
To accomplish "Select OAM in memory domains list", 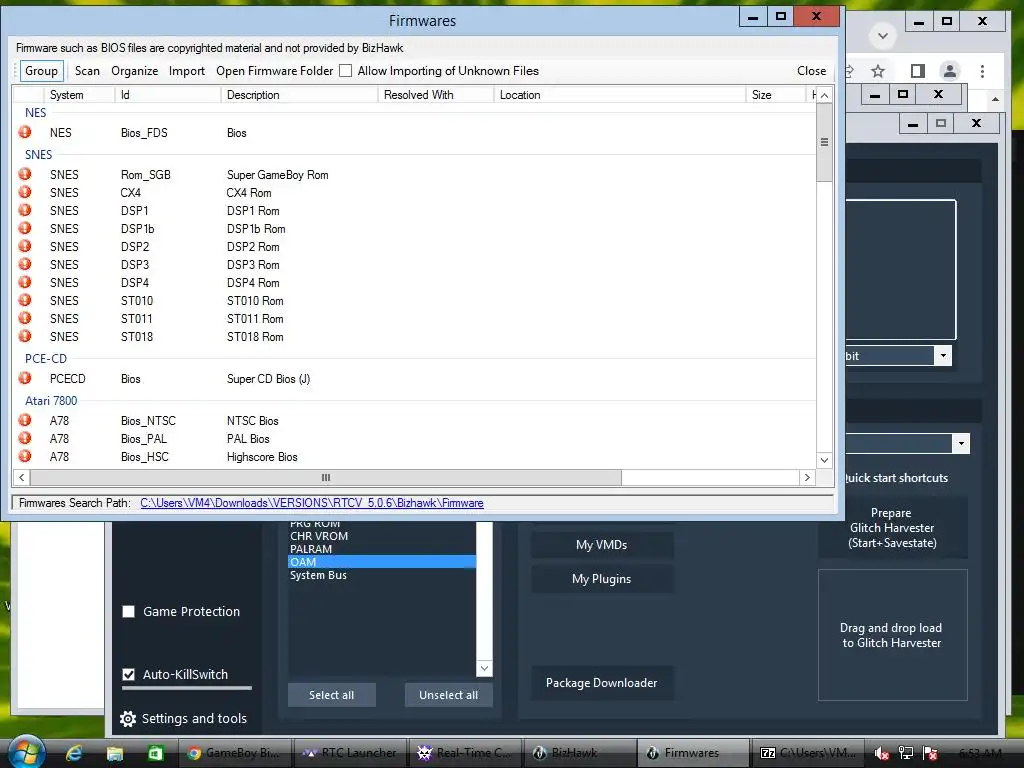I will pyautogui.click(x=381, y=562).
